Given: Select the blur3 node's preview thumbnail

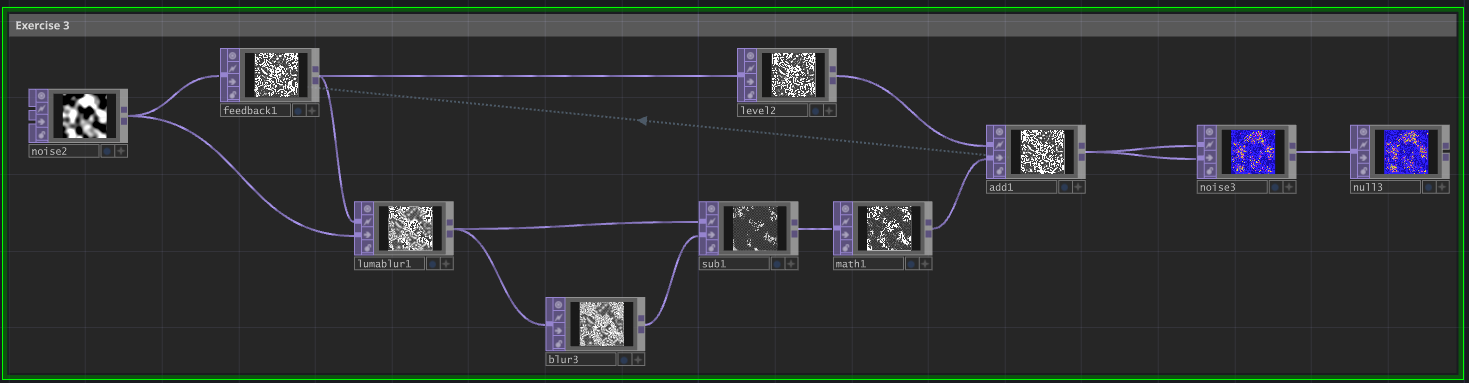Looking at the screenshot, I should point(602,323).
